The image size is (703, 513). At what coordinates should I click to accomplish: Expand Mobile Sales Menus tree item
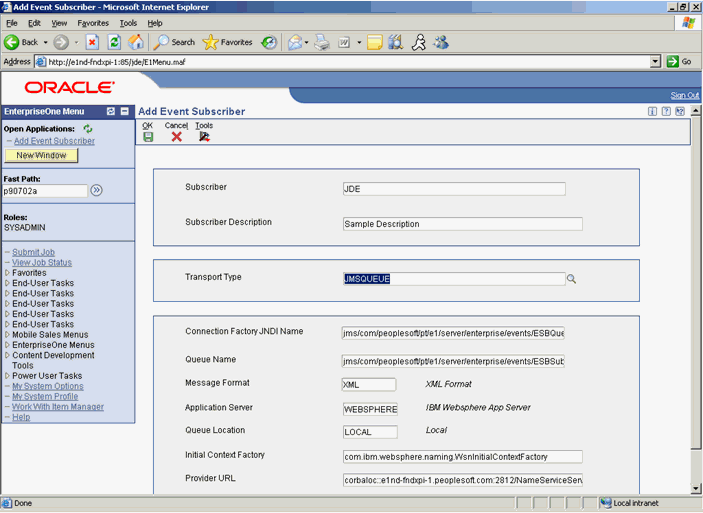[7, 335]
